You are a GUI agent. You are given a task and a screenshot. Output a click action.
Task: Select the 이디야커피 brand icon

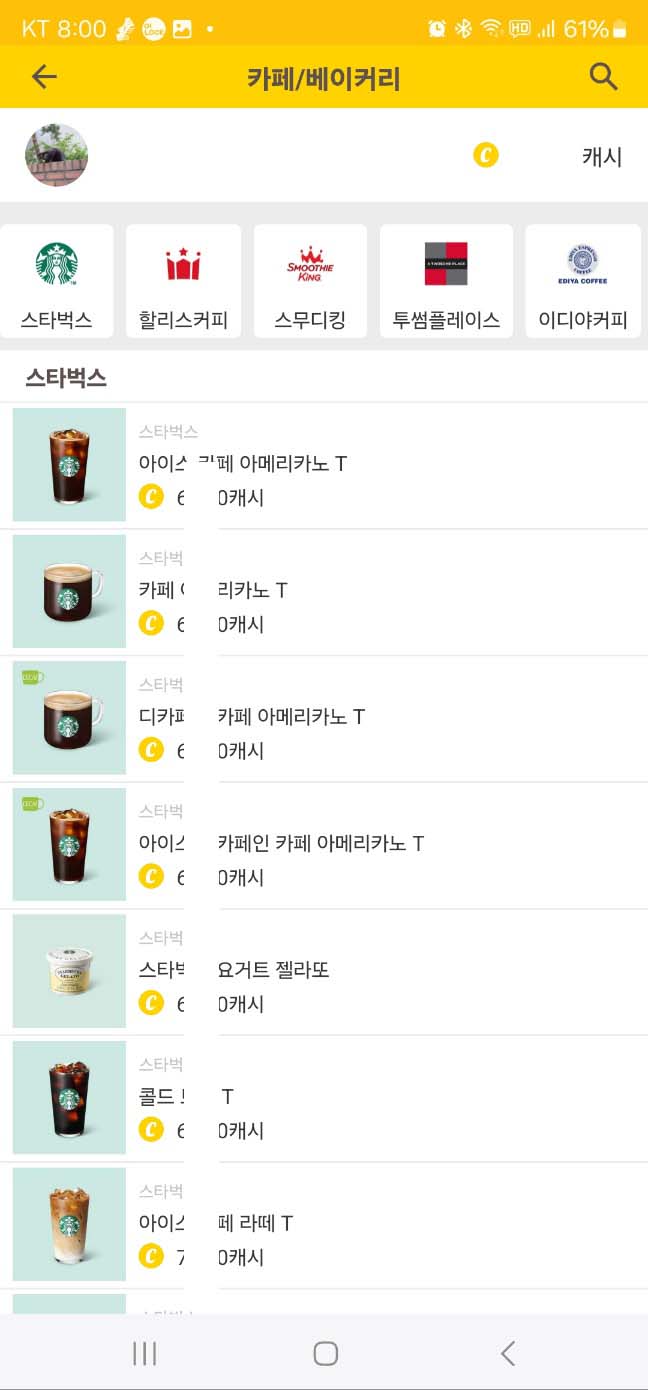[583, 280]
